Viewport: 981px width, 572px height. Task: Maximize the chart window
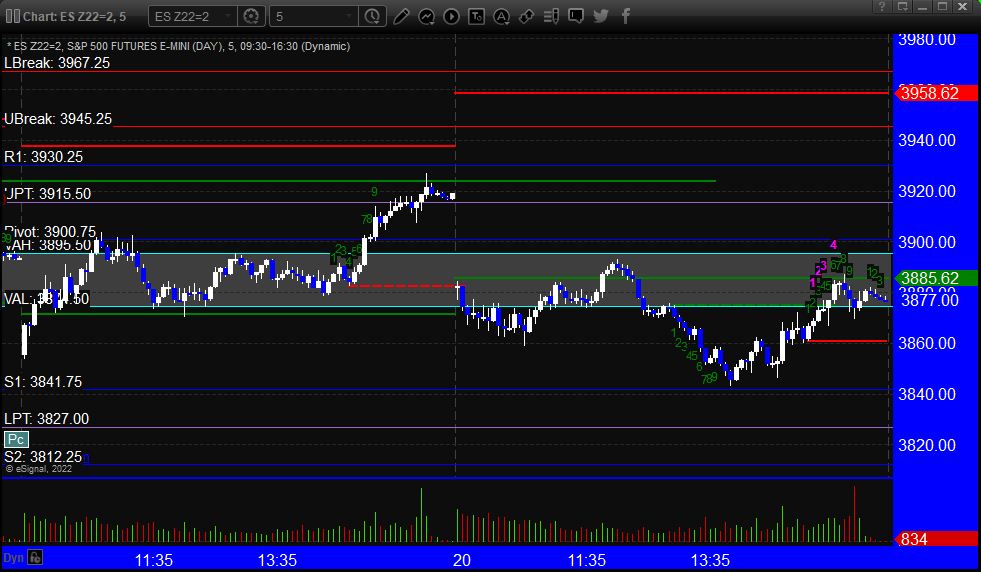(x=942, y=6)
